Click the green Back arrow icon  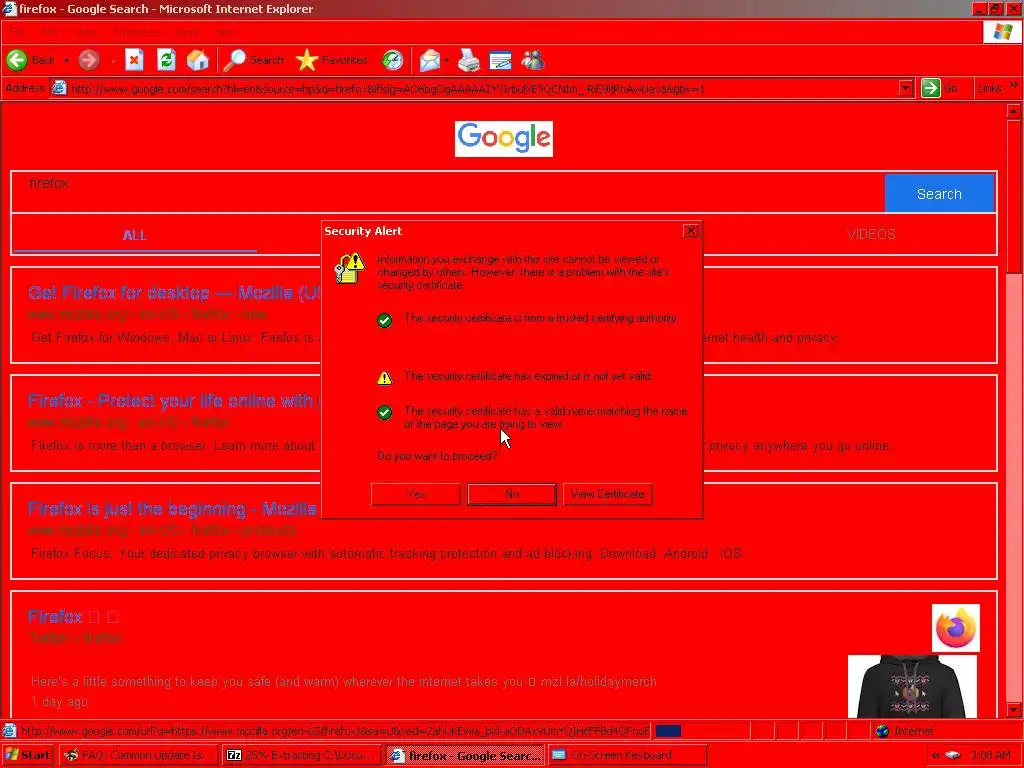[x=17, y=60]
